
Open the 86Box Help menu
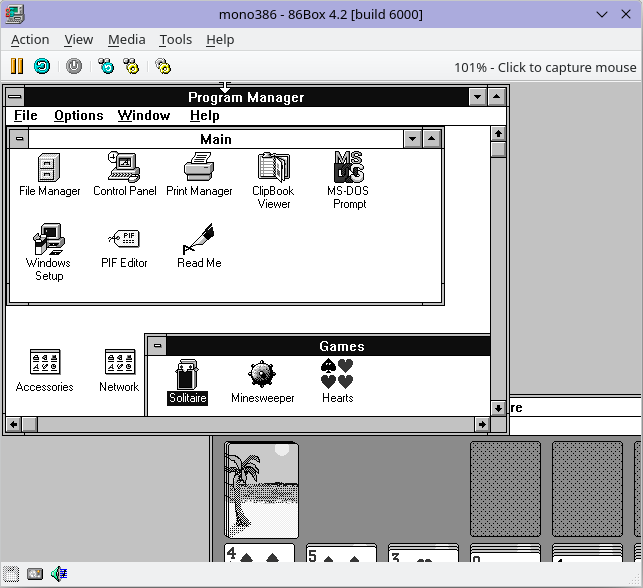pos(220,40)
